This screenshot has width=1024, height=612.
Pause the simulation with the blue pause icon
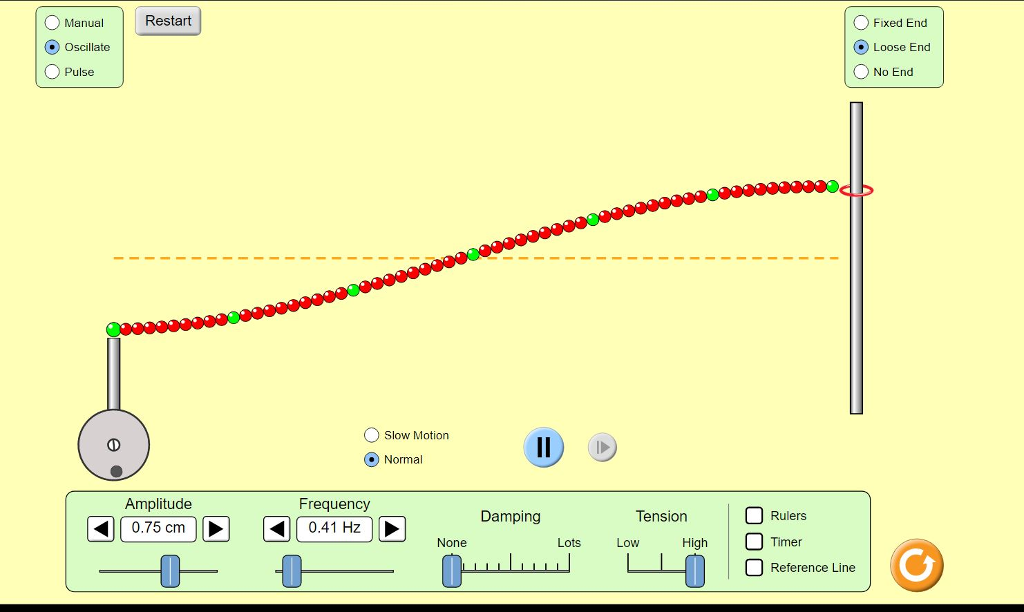543,447
